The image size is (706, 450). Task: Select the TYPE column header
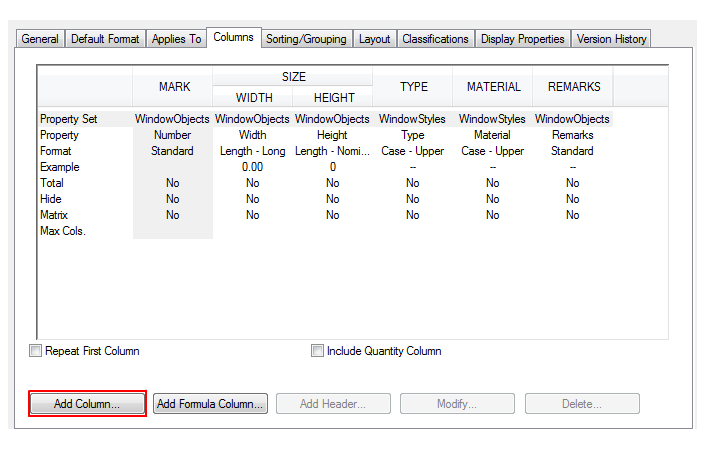[413, 87]
